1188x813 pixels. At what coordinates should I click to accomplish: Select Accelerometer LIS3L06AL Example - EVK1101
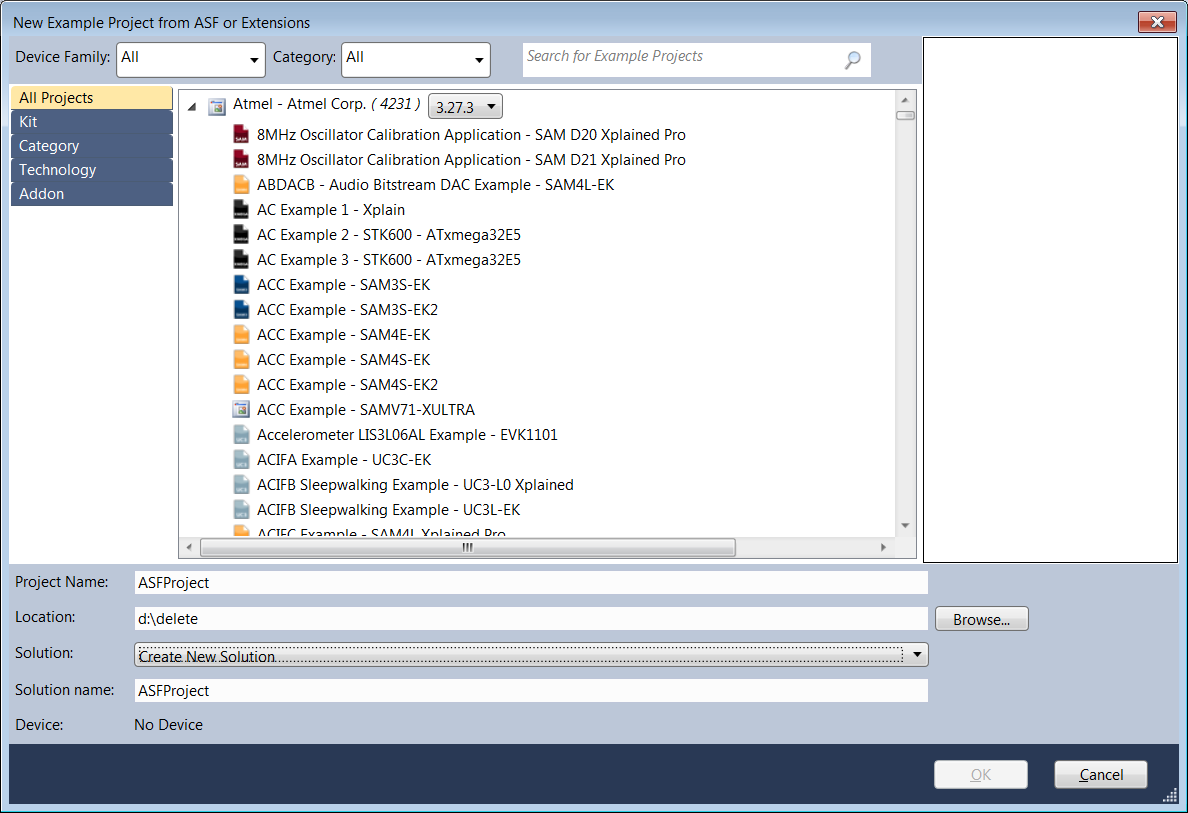(407, 435)
